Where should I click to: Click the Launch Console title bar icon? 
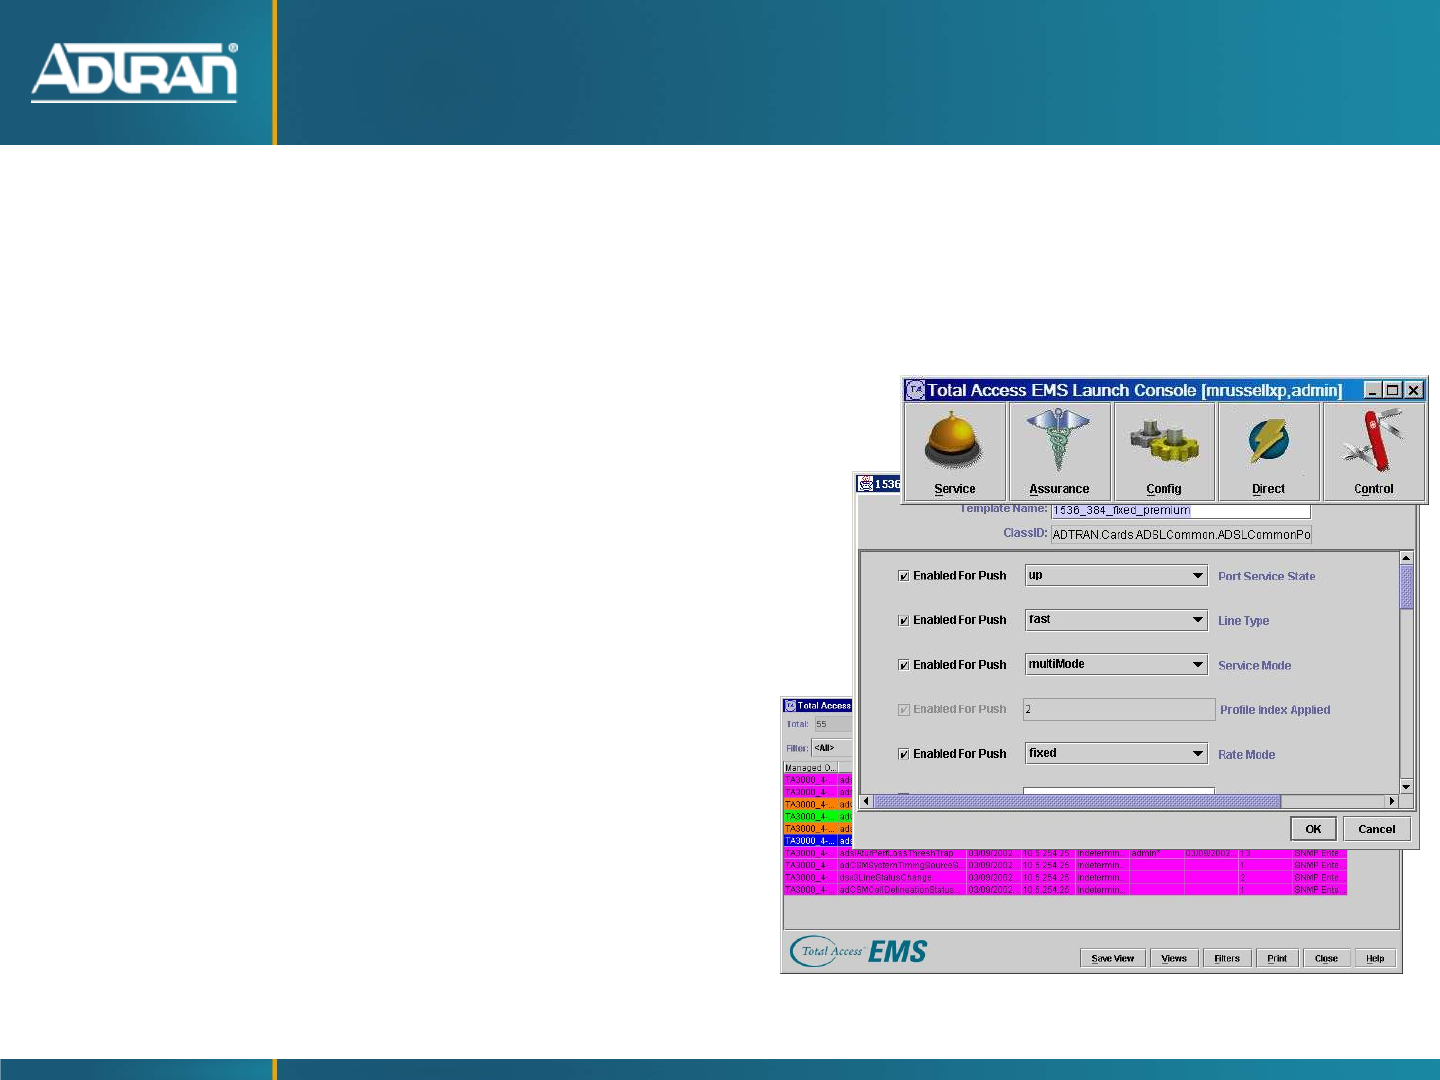click(x=915, y=390)
